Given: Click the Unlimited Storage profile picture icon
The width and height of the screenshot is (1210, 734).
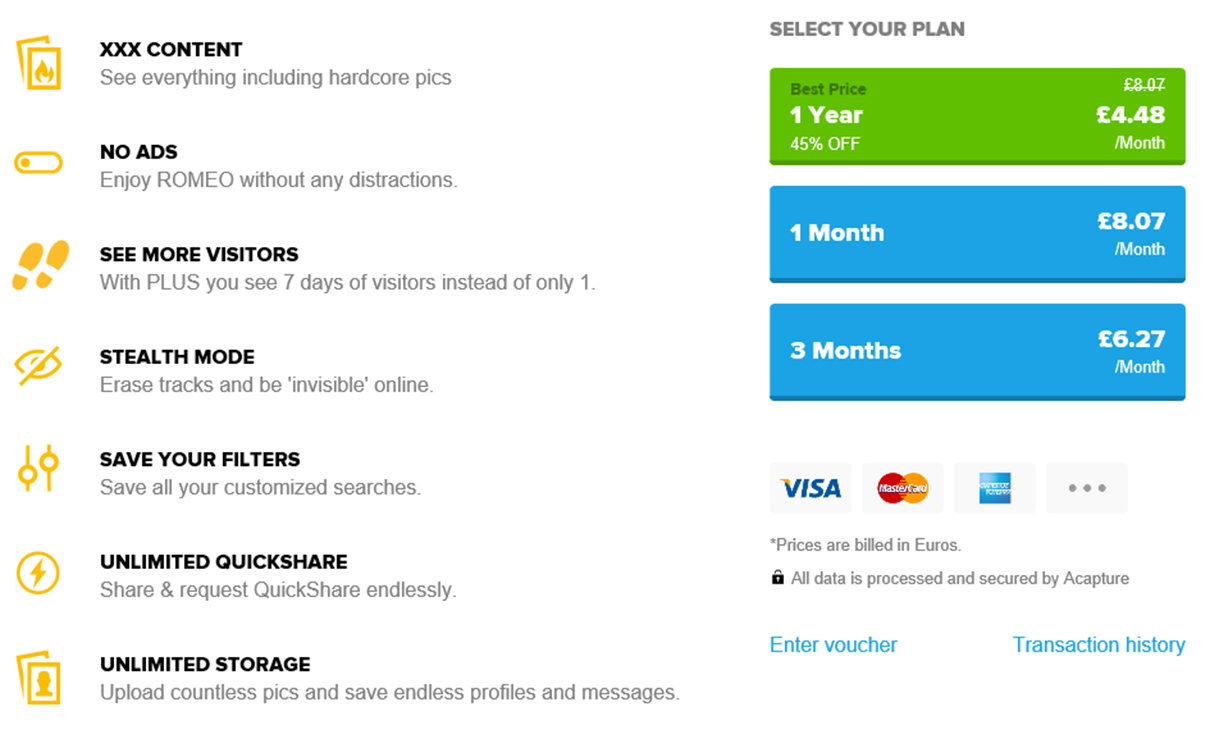Looking at the screenshot, I should click(x=39, y=677).
